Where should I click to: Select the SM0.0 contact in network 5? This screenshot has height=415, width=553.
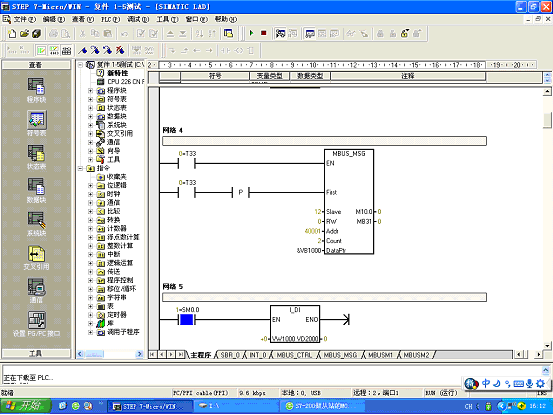[x=187, y=320]
